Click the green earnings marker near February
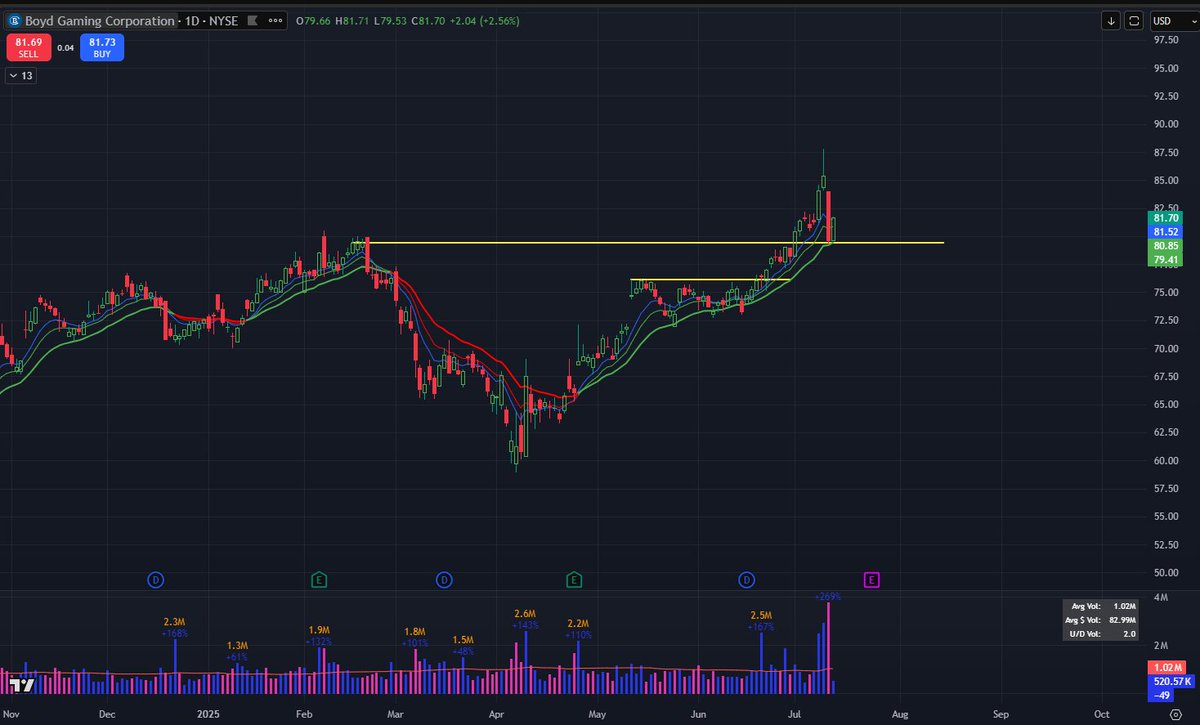The width and height of the screenshot is (1200, 725). 318,579
